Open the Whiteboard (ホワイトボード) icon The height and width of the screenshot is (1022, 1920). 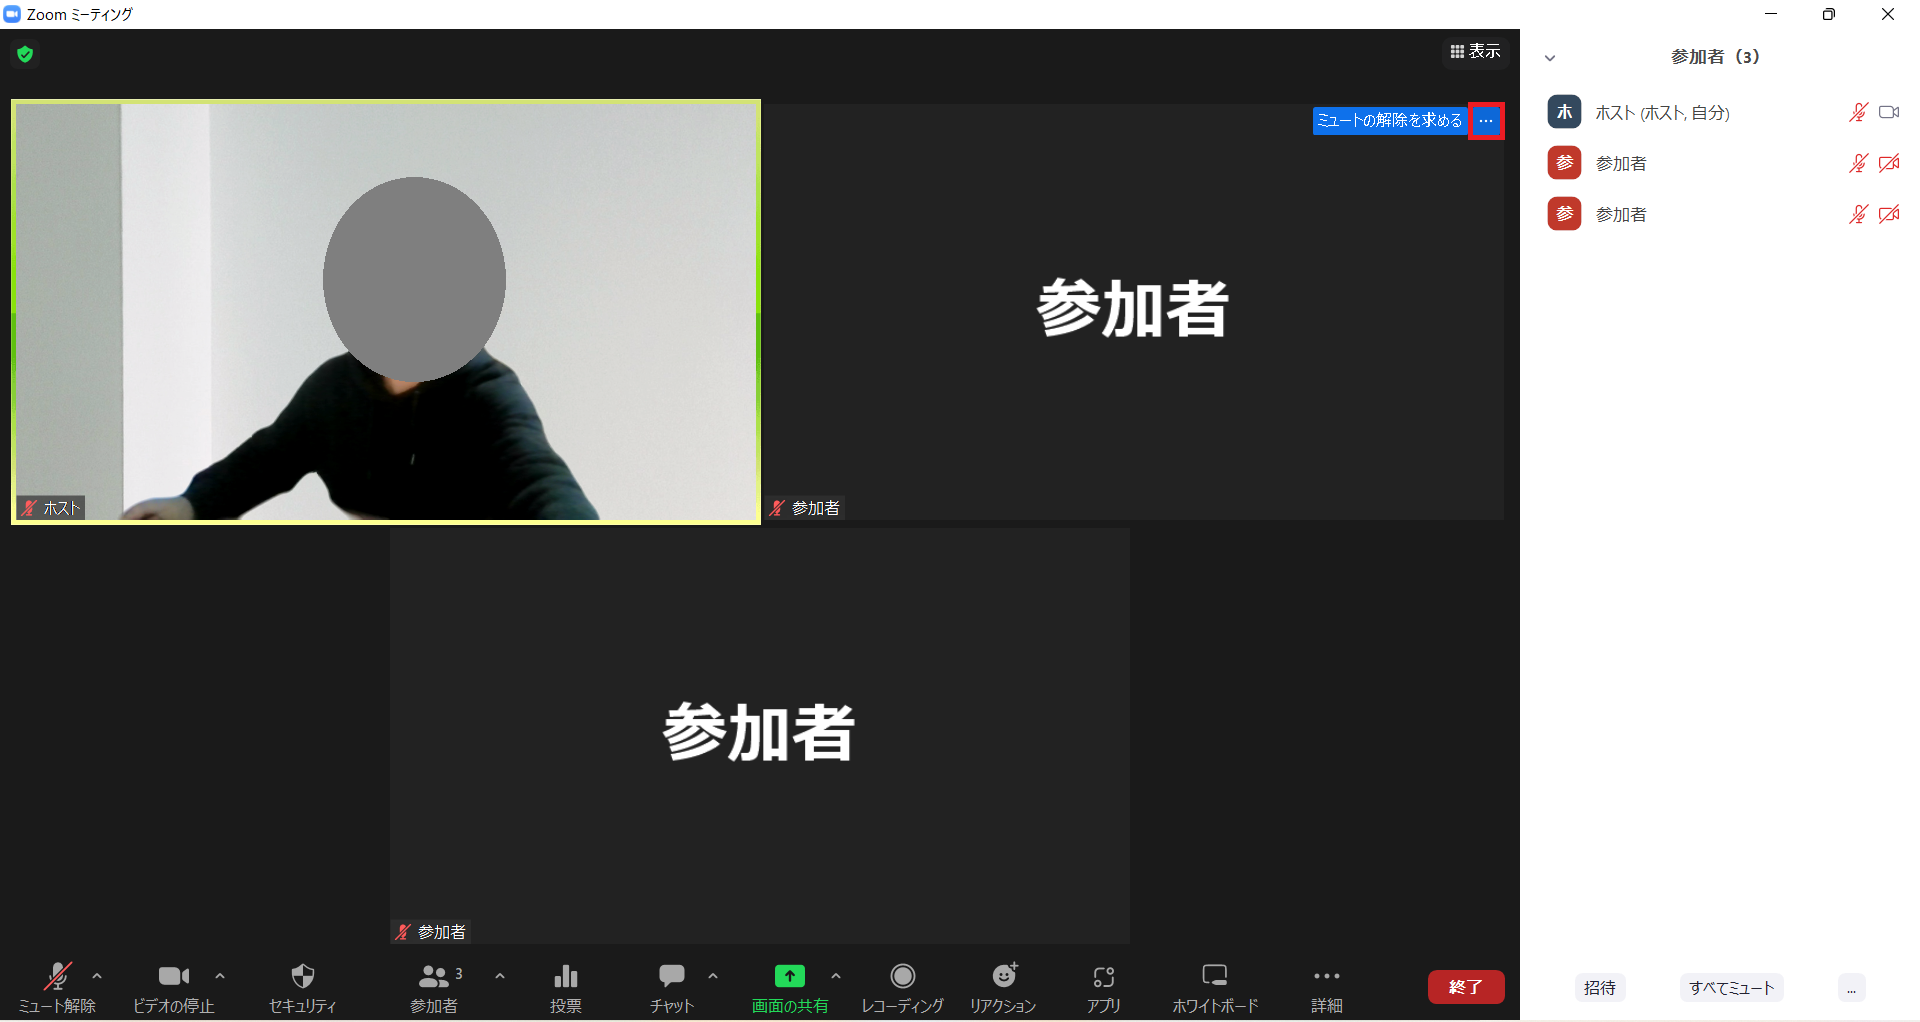point(1214,977)
